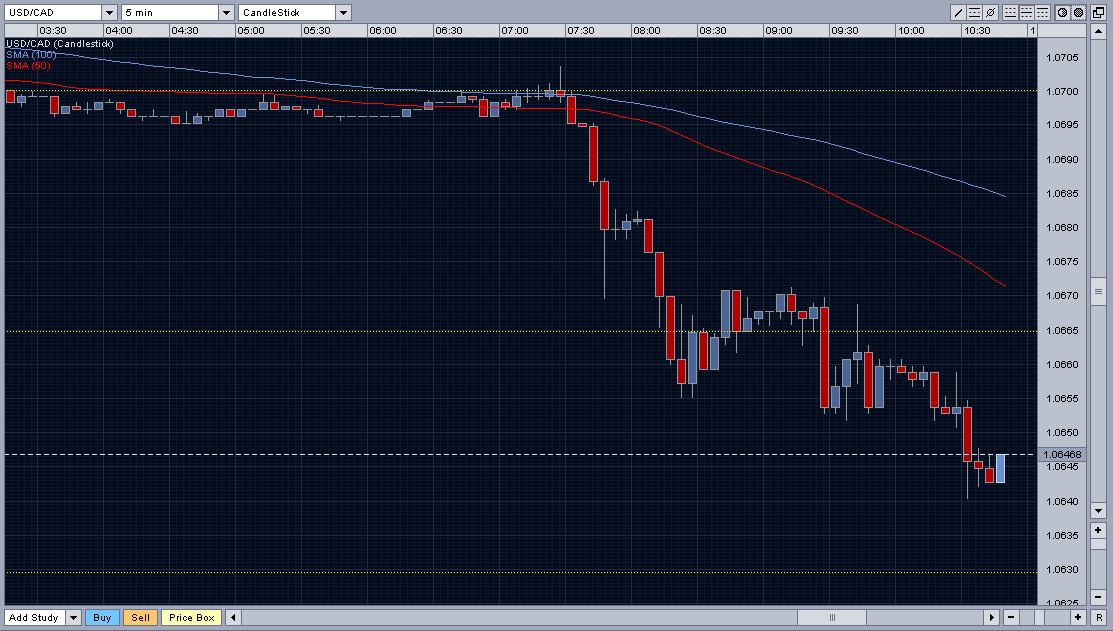Click the vertical scrollbar up arrow

(x=1098, y=32)
